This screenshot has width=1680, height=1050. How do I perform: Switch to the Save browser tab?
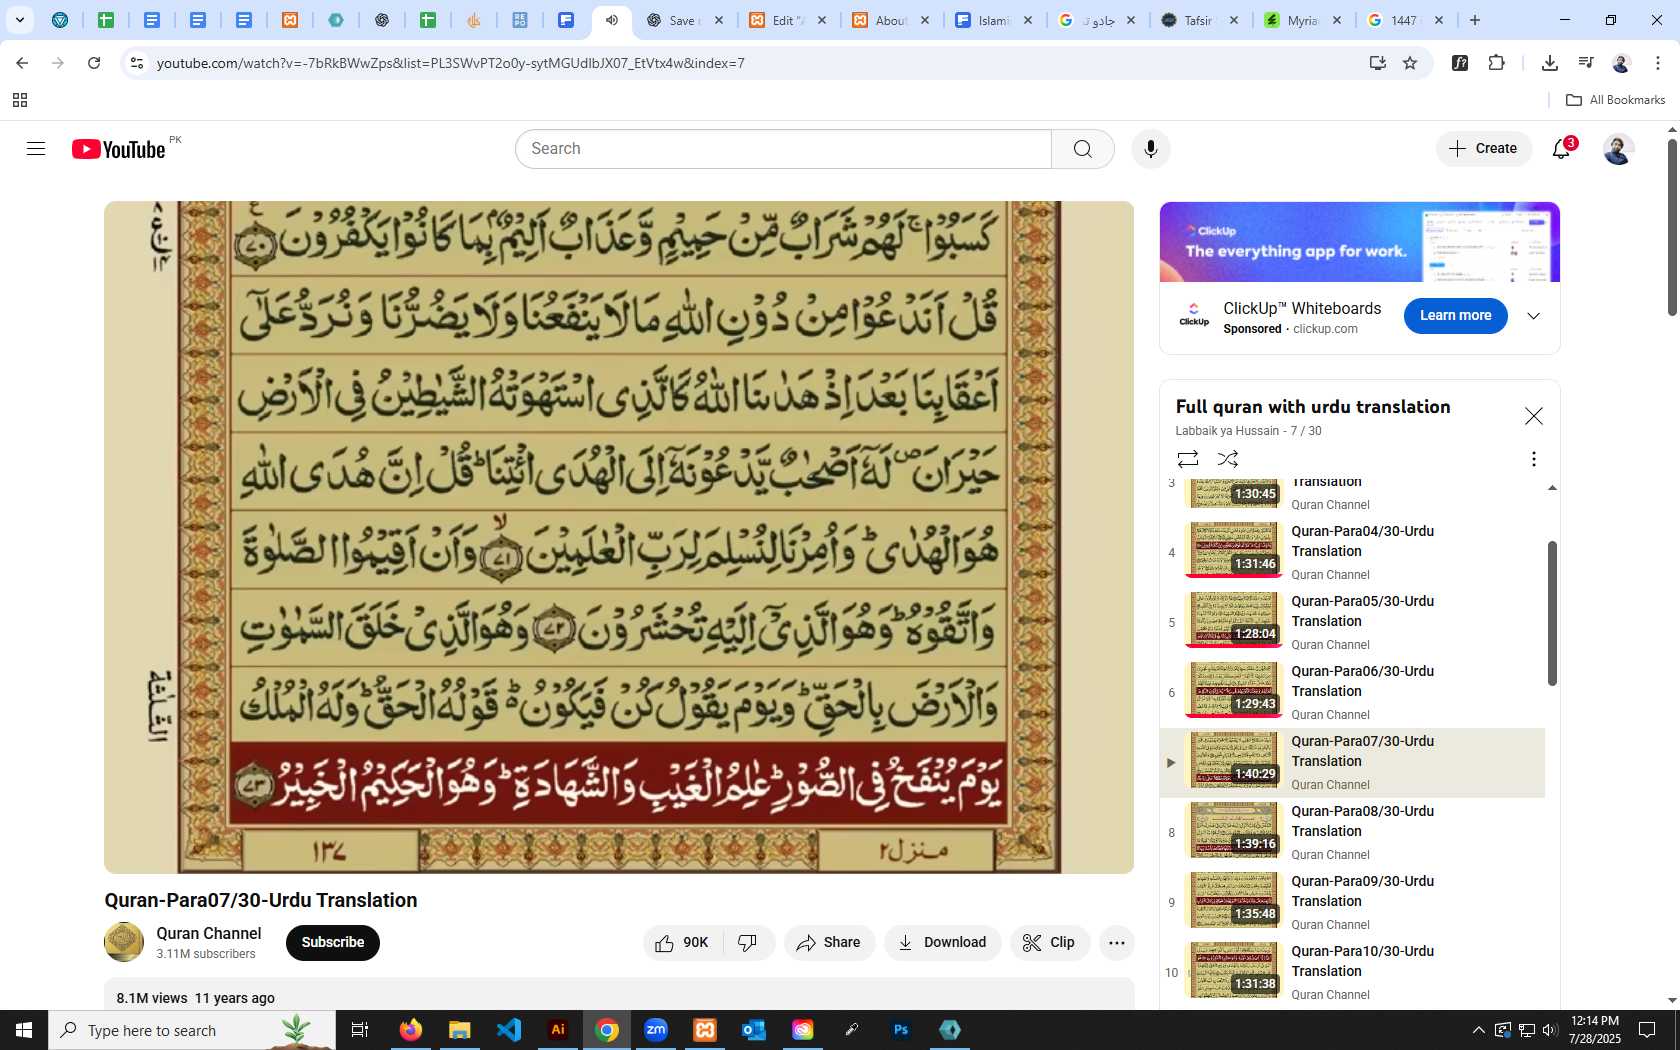pos(684,20)
